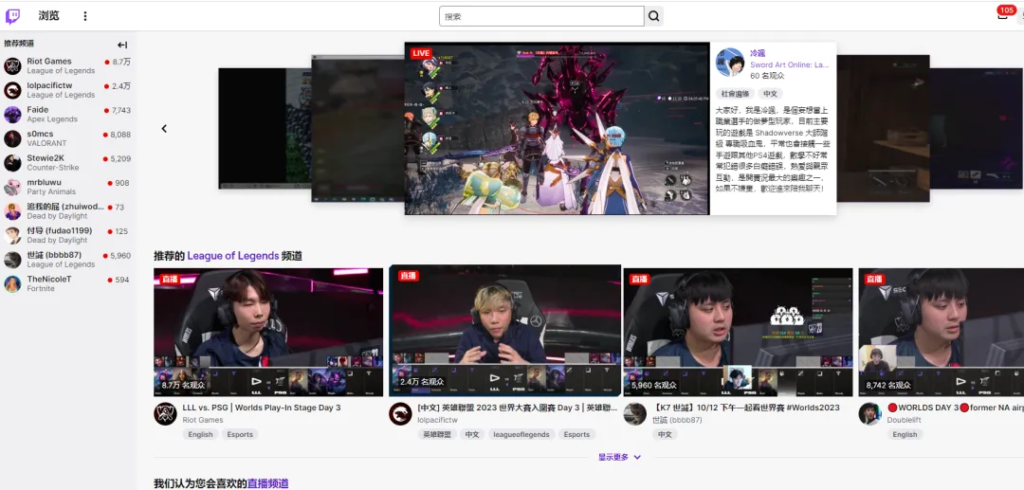Click Esports tag under Riot Games stream
This screenshot has height=490, width=1024.
(x=240, y=434)
